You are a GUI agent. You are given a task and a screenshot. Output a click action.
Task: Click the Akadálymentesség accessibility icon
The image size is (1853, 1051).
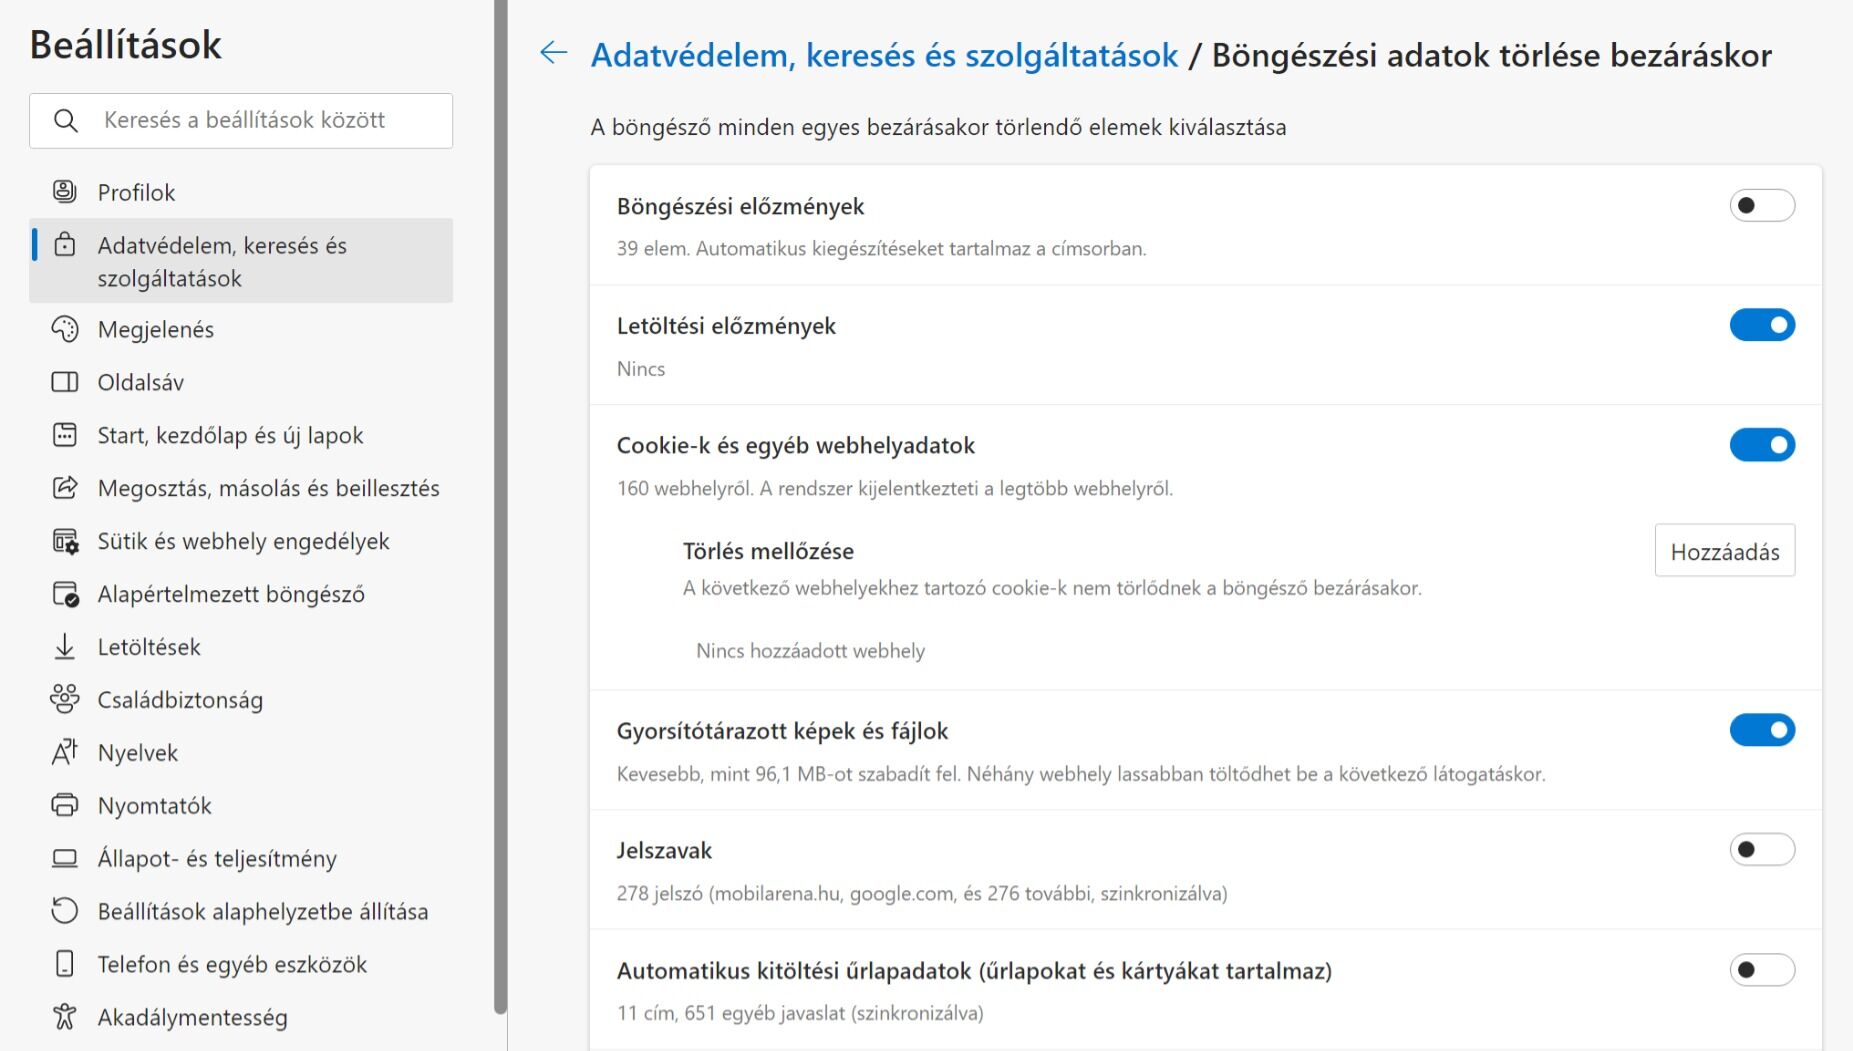pos(65,1017)
